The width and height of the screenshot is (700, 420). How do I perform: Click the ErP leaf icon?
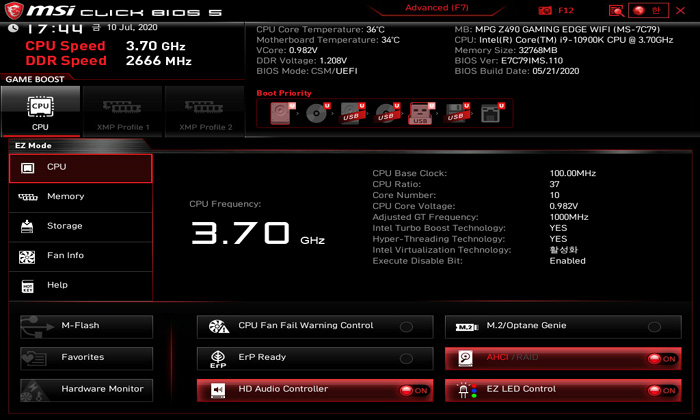218,359
